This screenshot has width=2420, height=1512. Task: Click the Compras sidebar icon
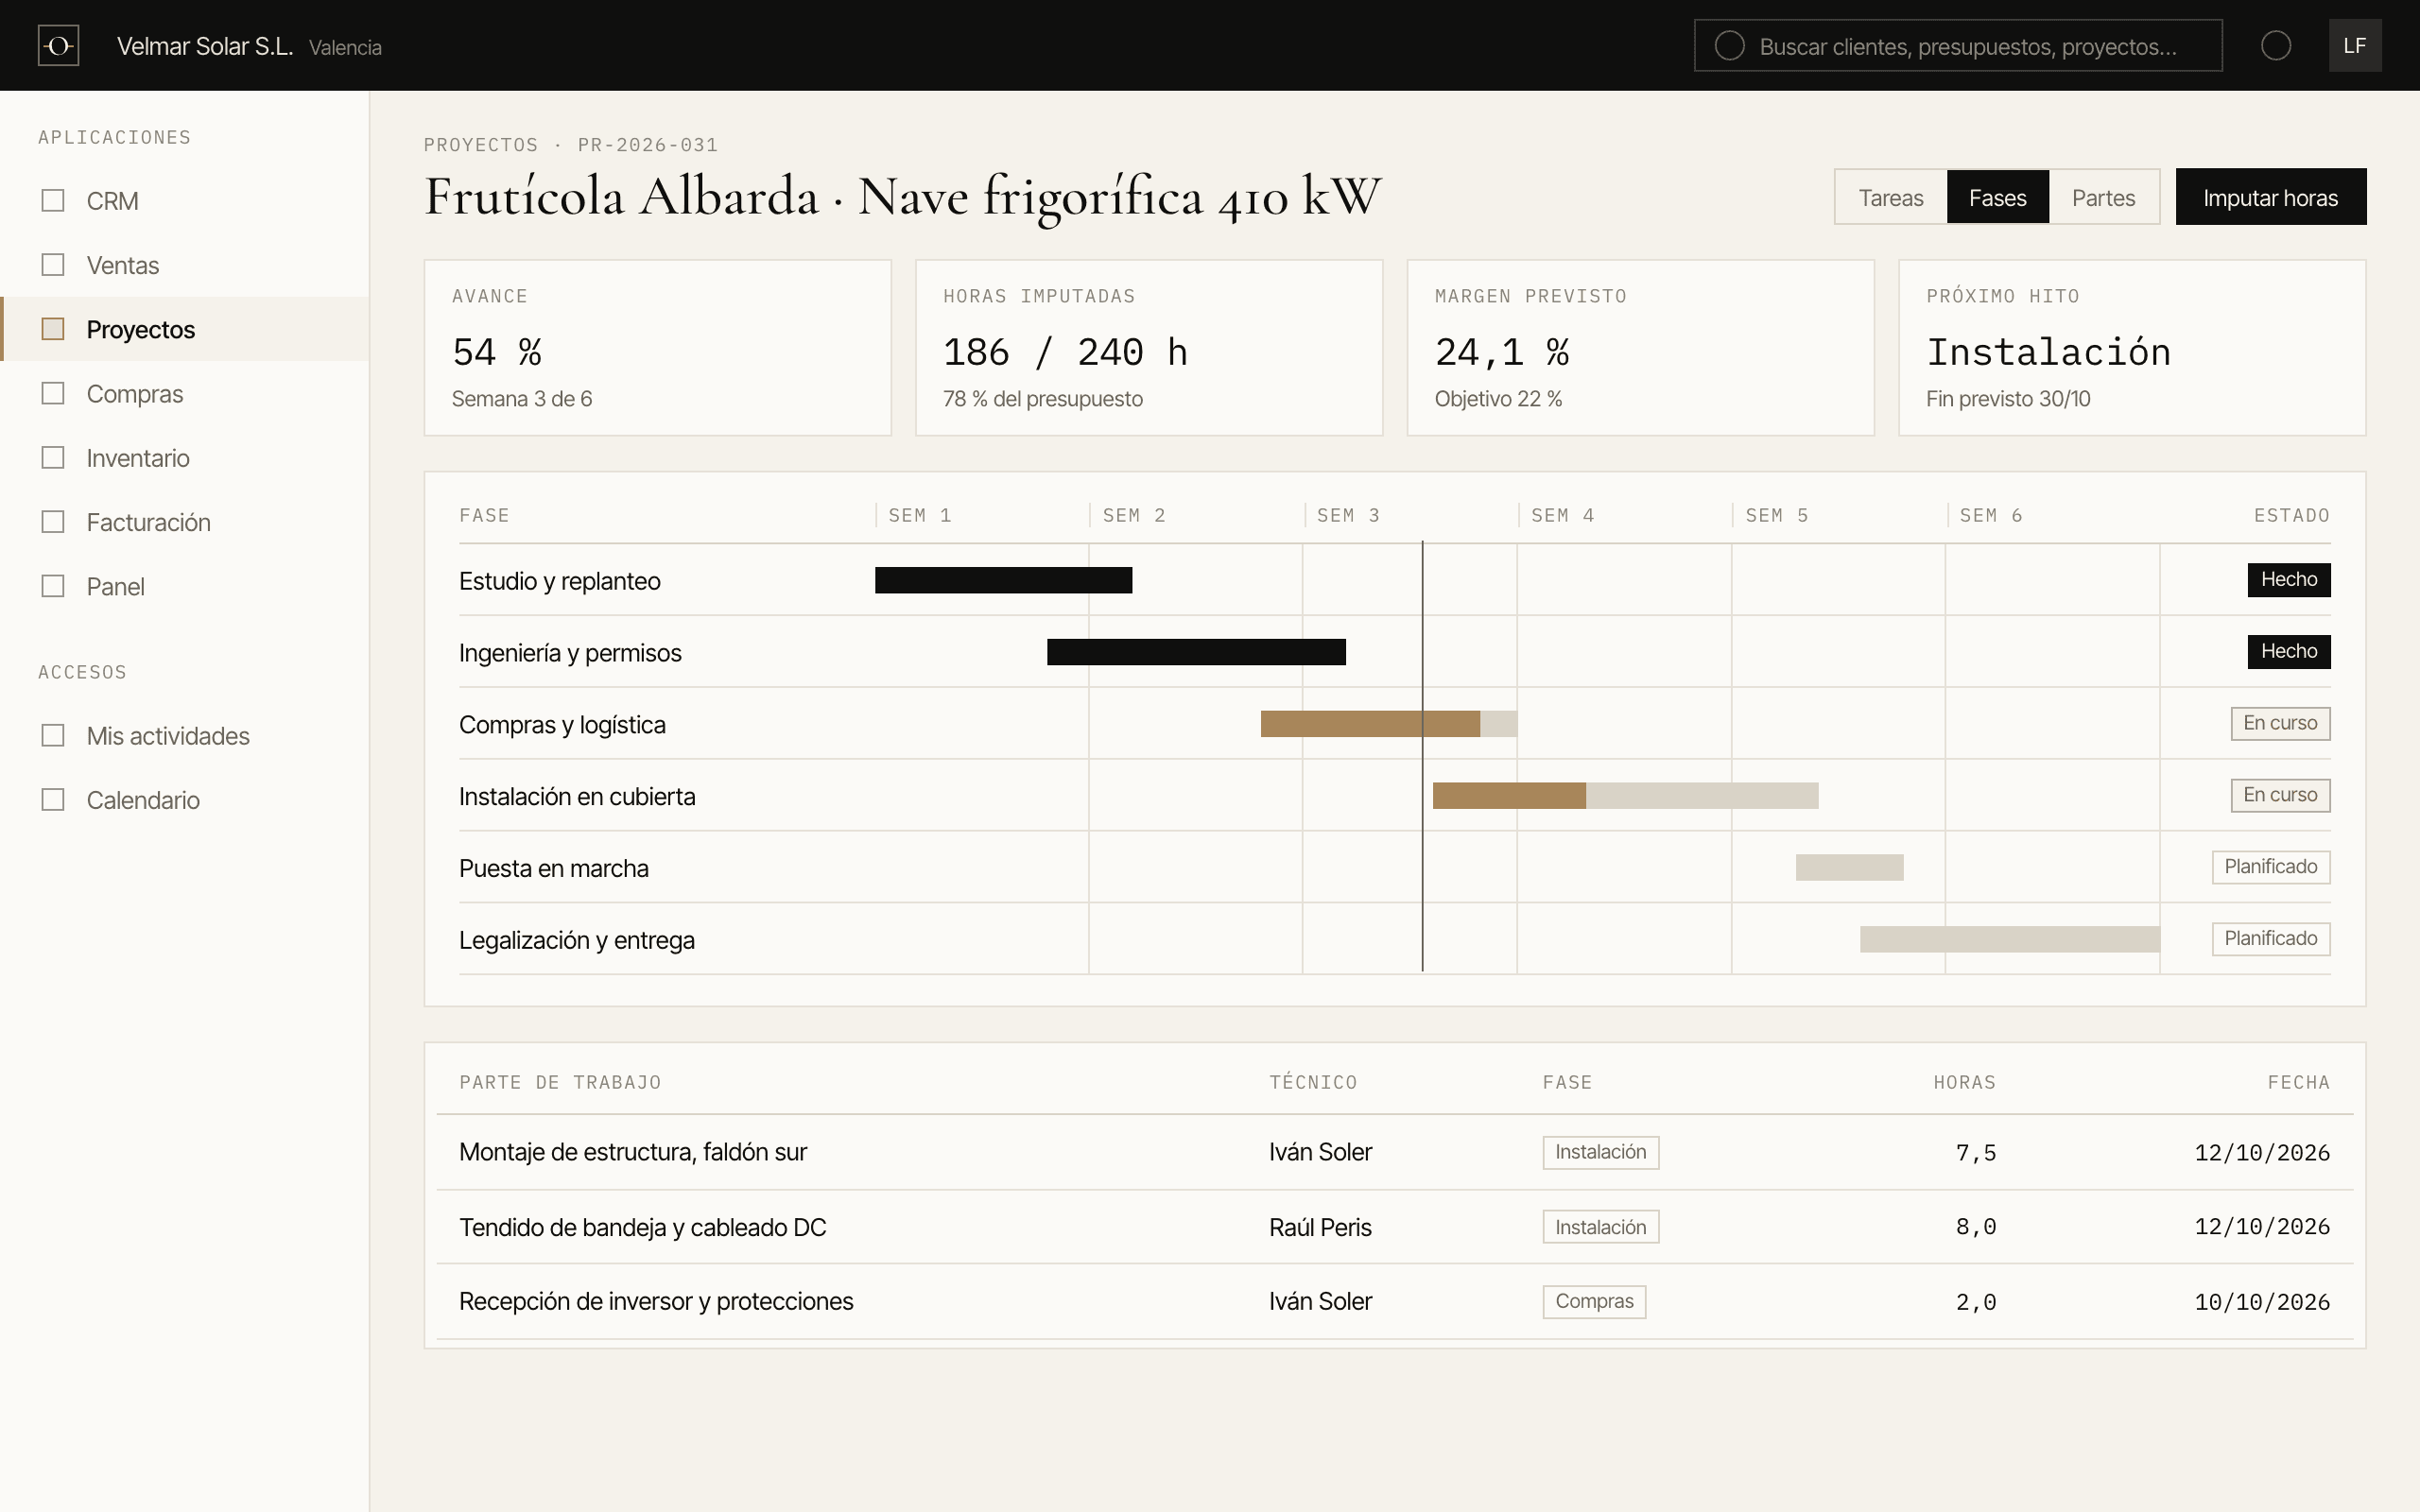point(53,393)
